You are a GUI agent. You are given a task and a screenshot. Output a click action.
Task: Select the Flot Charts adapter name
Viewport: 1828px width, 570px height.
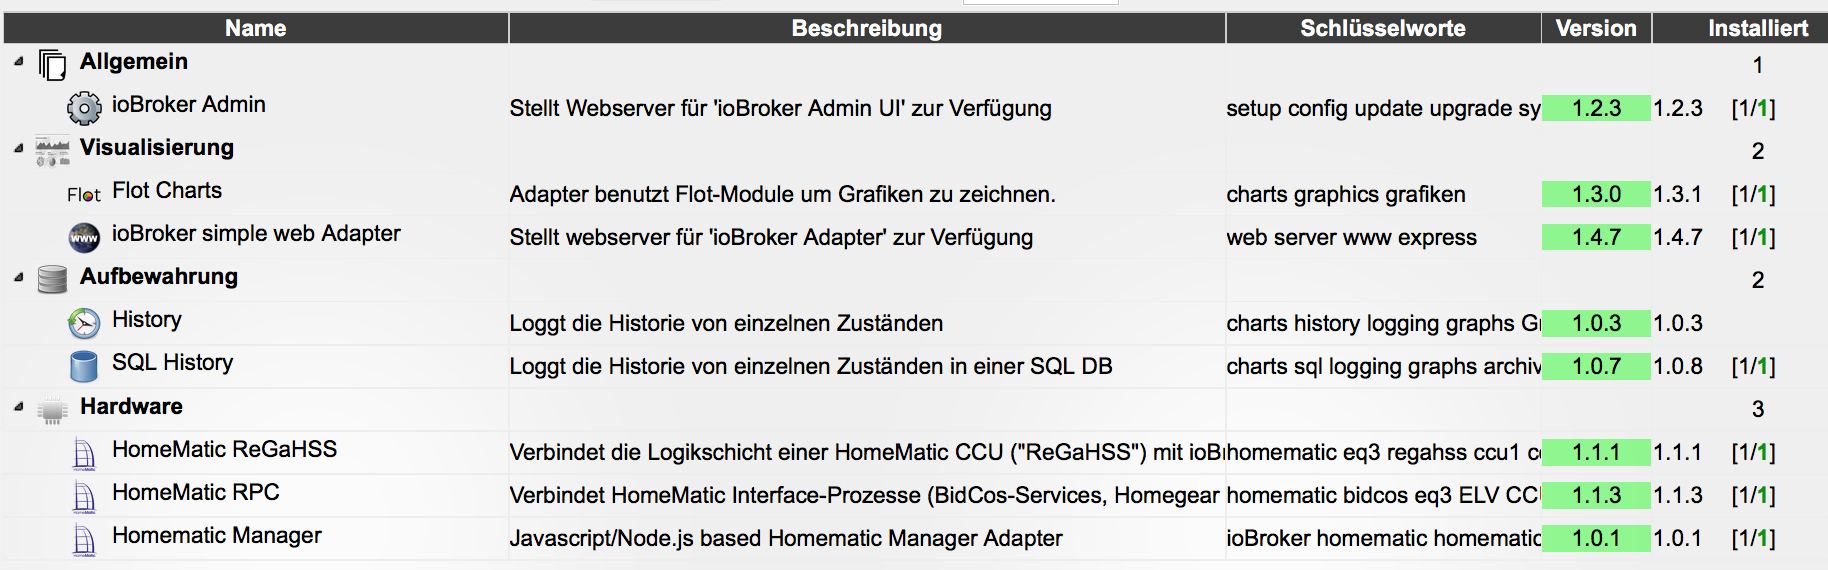point(167,190)
